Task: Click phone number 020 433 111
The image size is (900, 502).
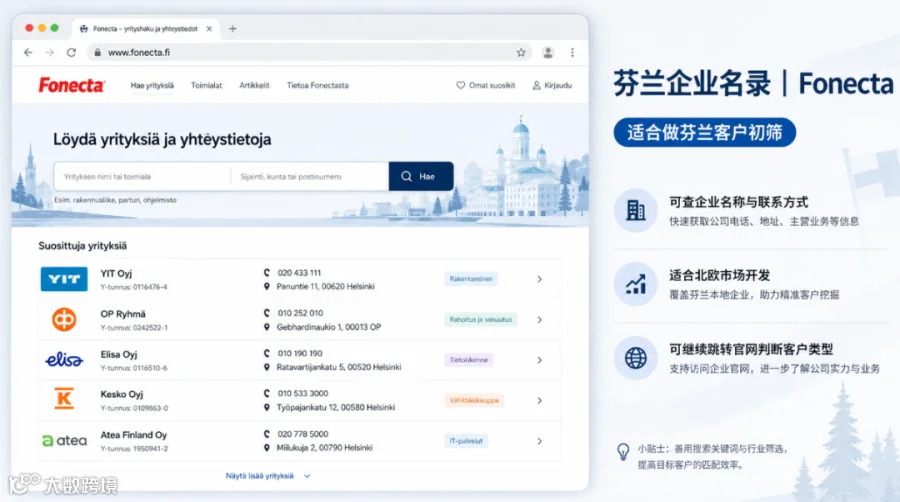Action: click(299, 273)
